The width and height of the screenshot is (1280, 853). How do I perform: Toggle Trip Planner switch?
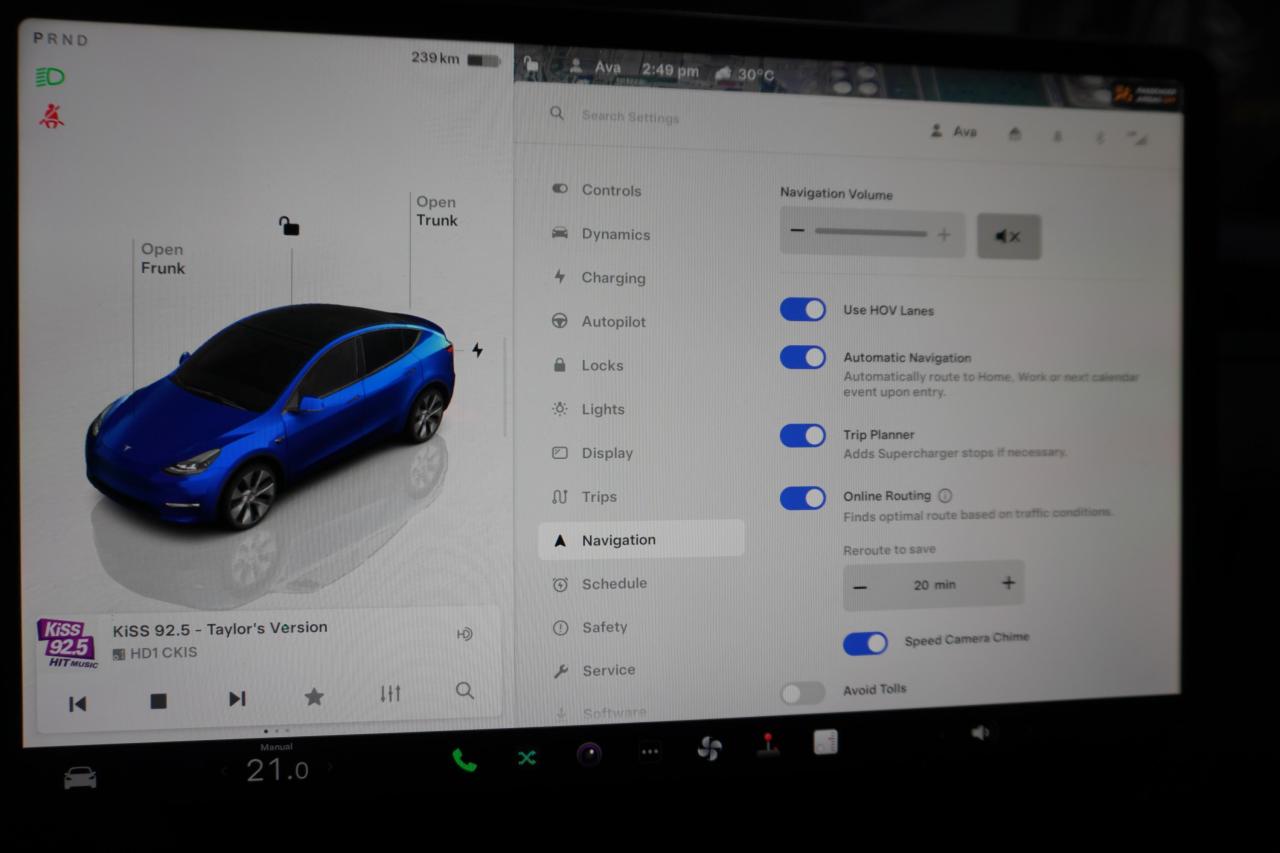click(x=803, y=435)
